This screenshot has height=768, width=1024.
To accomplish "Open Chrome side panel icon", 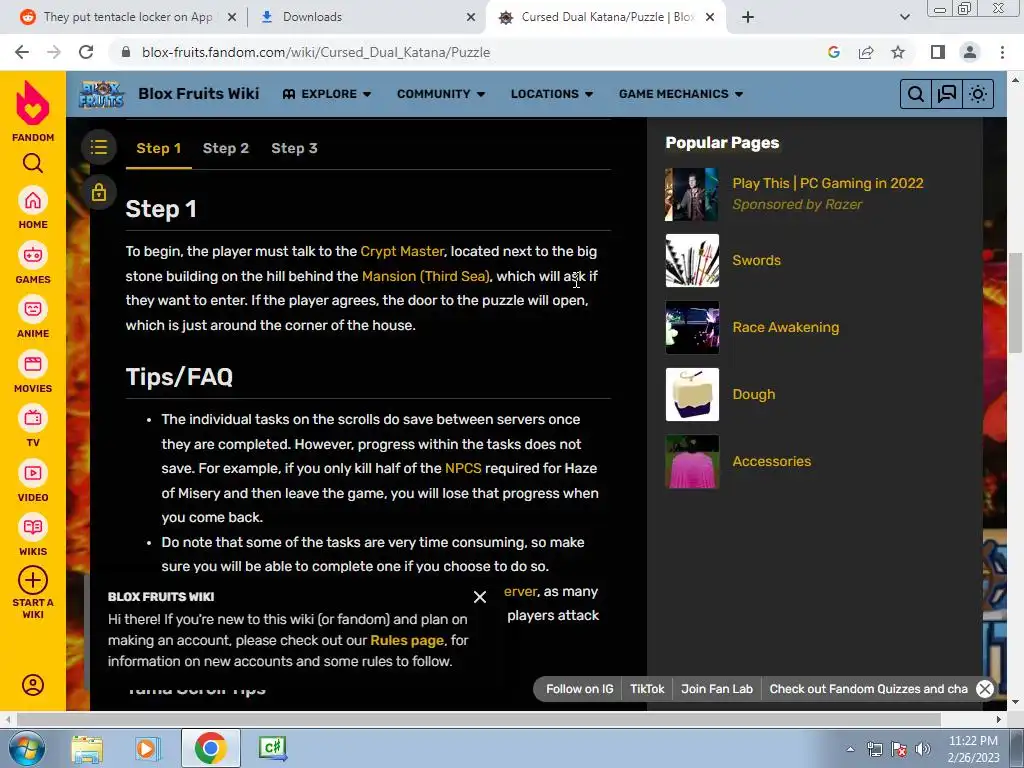I will click(x=938, y=52).
